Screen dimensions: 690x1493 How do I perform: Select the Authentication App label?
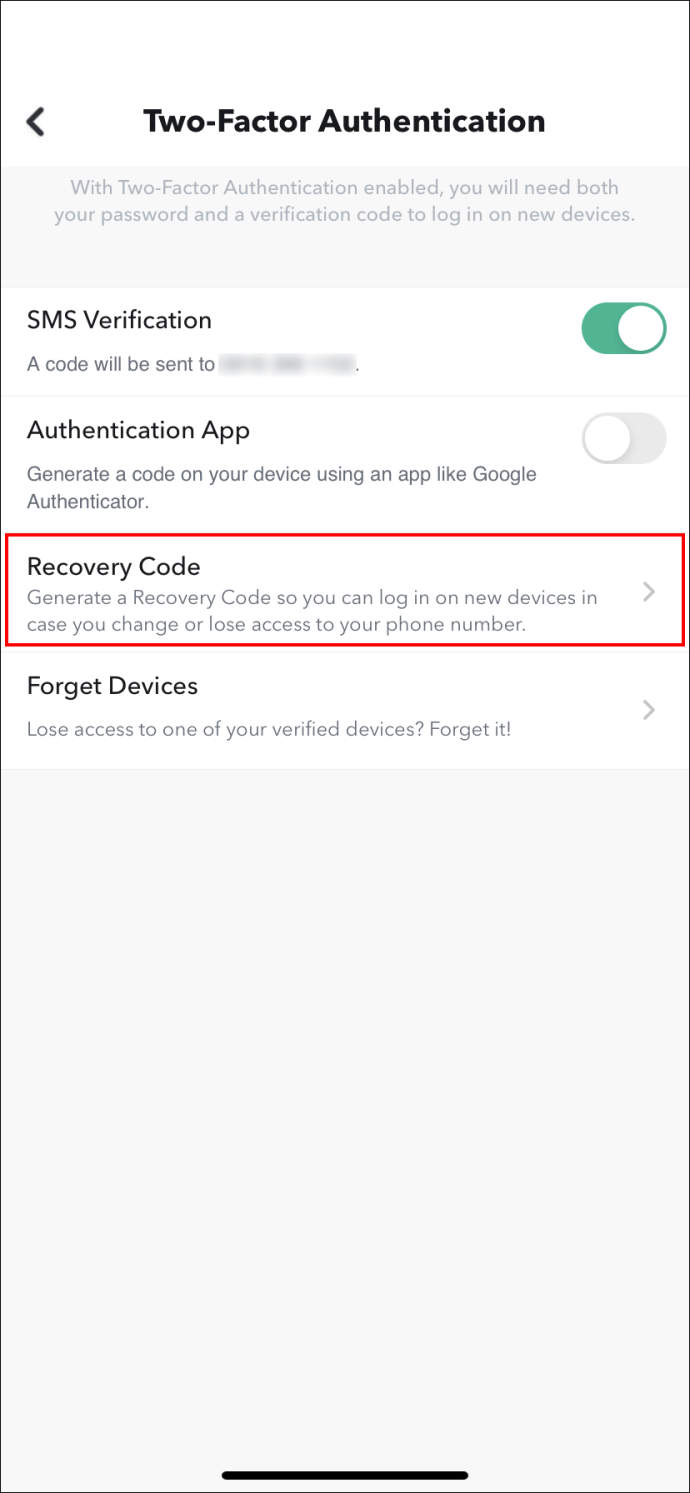(138, 431)
